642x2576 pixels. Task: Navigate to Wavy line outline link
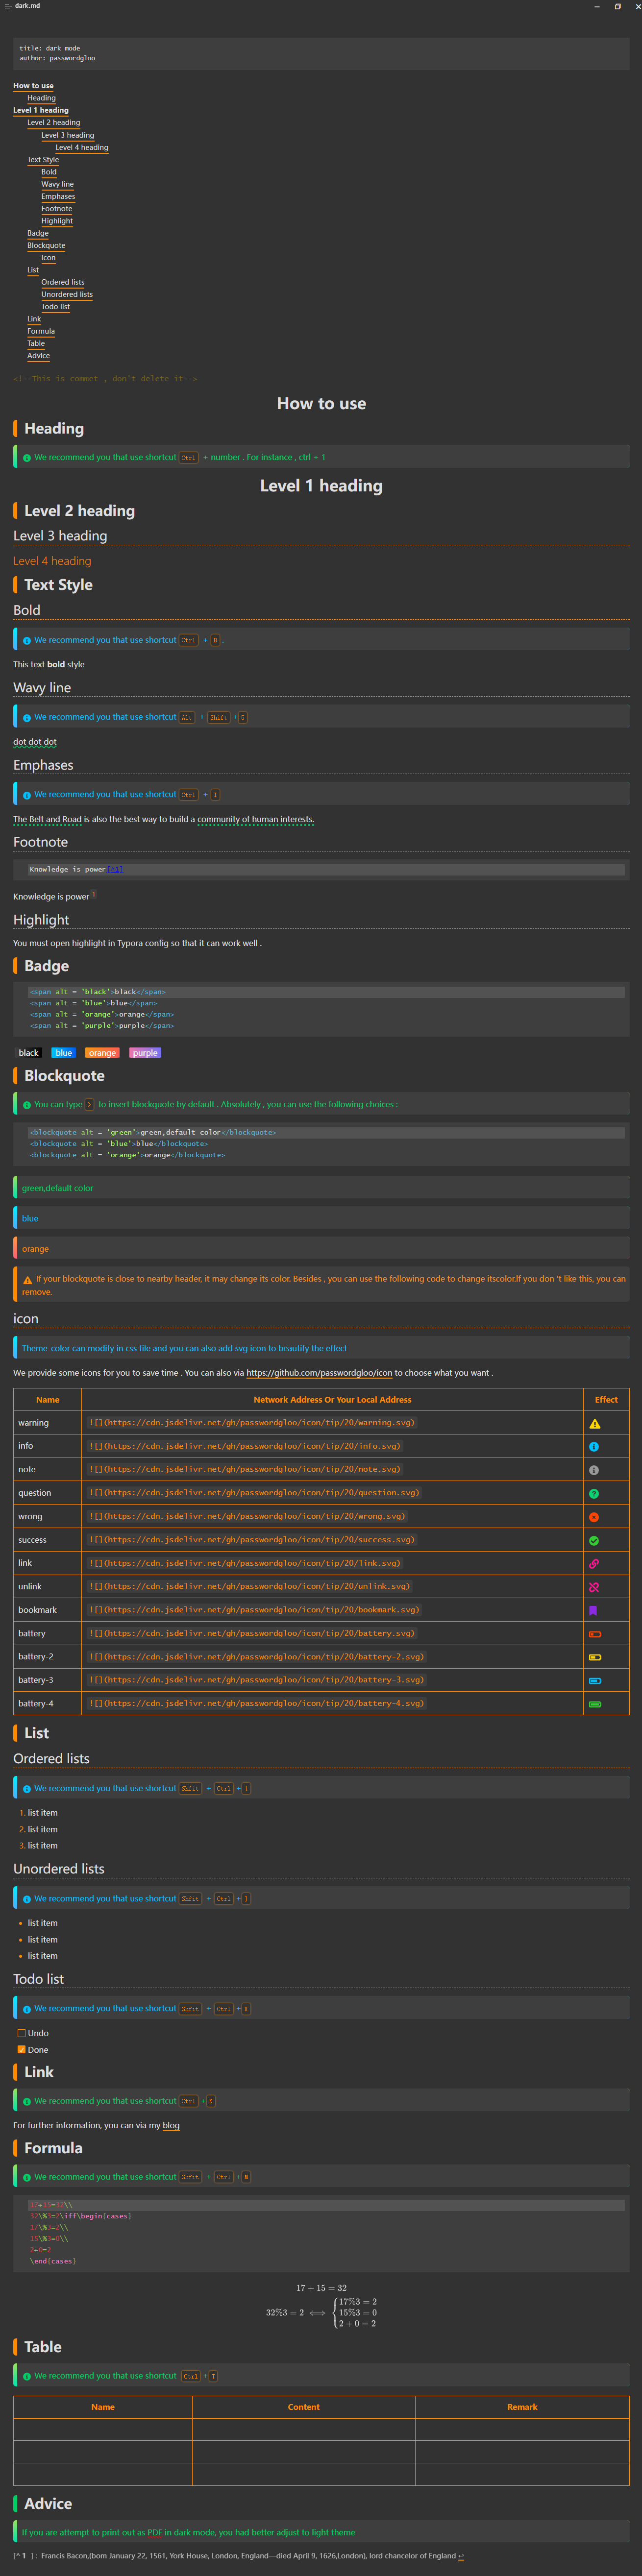(x=57, y=185)
